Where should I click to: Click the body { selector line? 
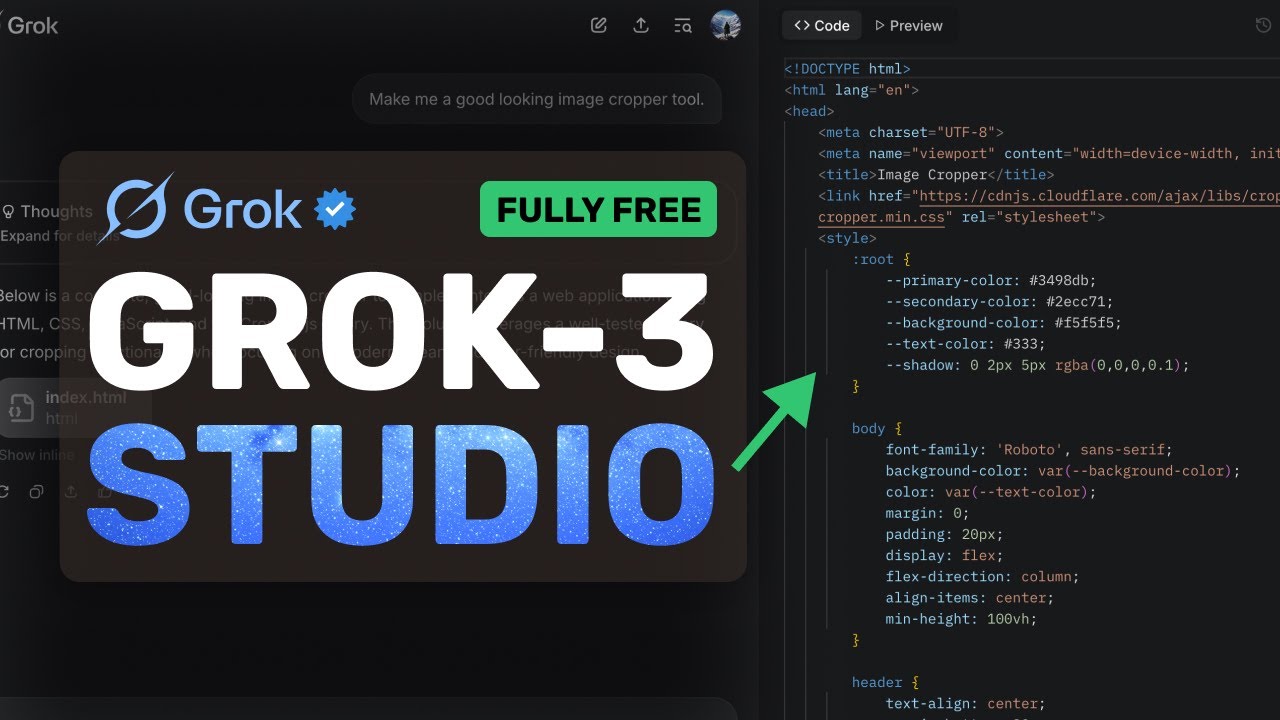[877, 428]
